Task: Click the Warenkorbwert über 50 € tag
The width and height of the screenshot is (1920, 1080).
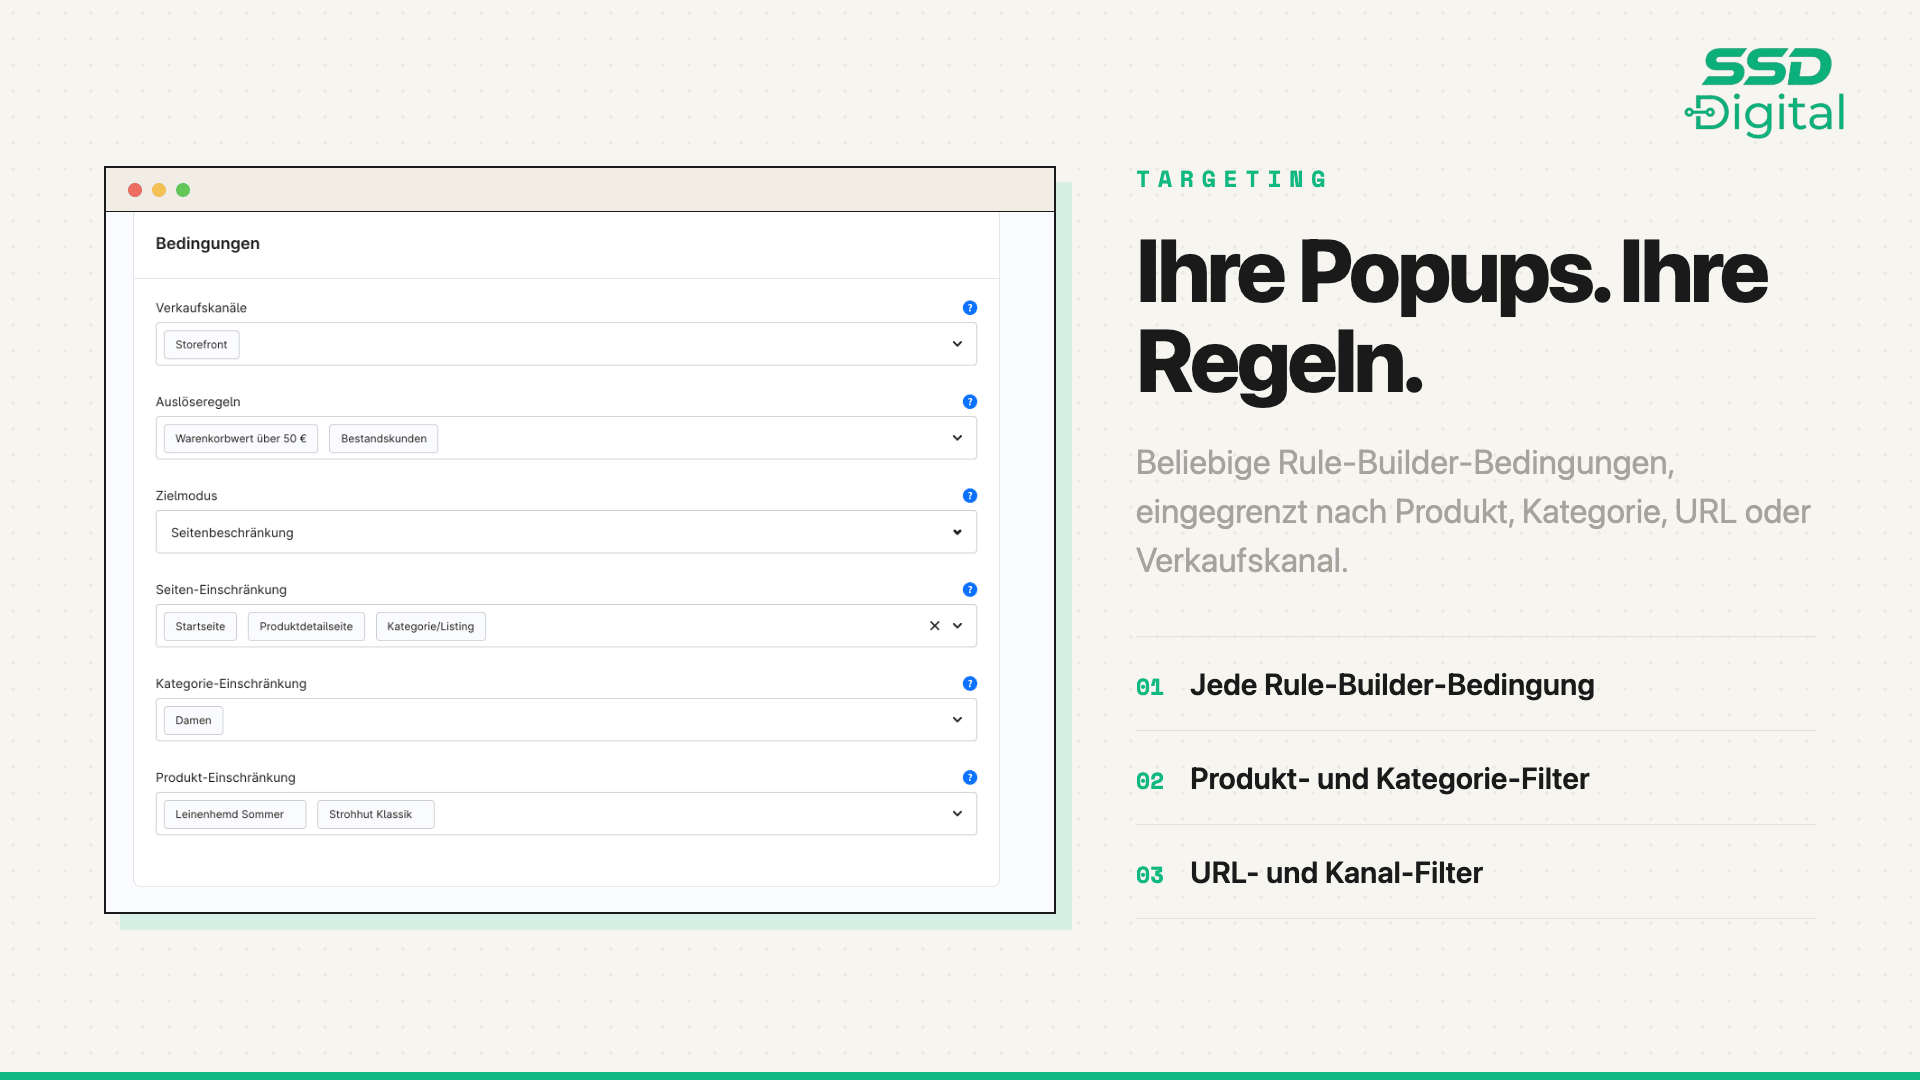Action: tap(241, 439)
